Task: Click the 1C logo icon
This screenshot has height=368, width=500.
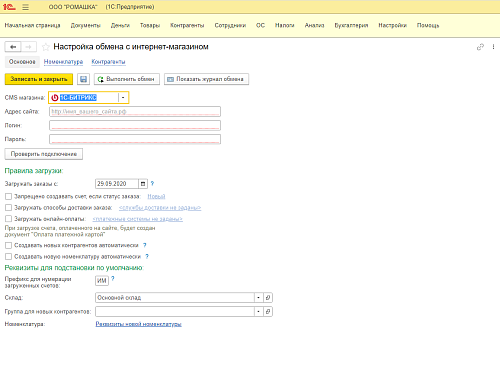Action: point(9,7)
